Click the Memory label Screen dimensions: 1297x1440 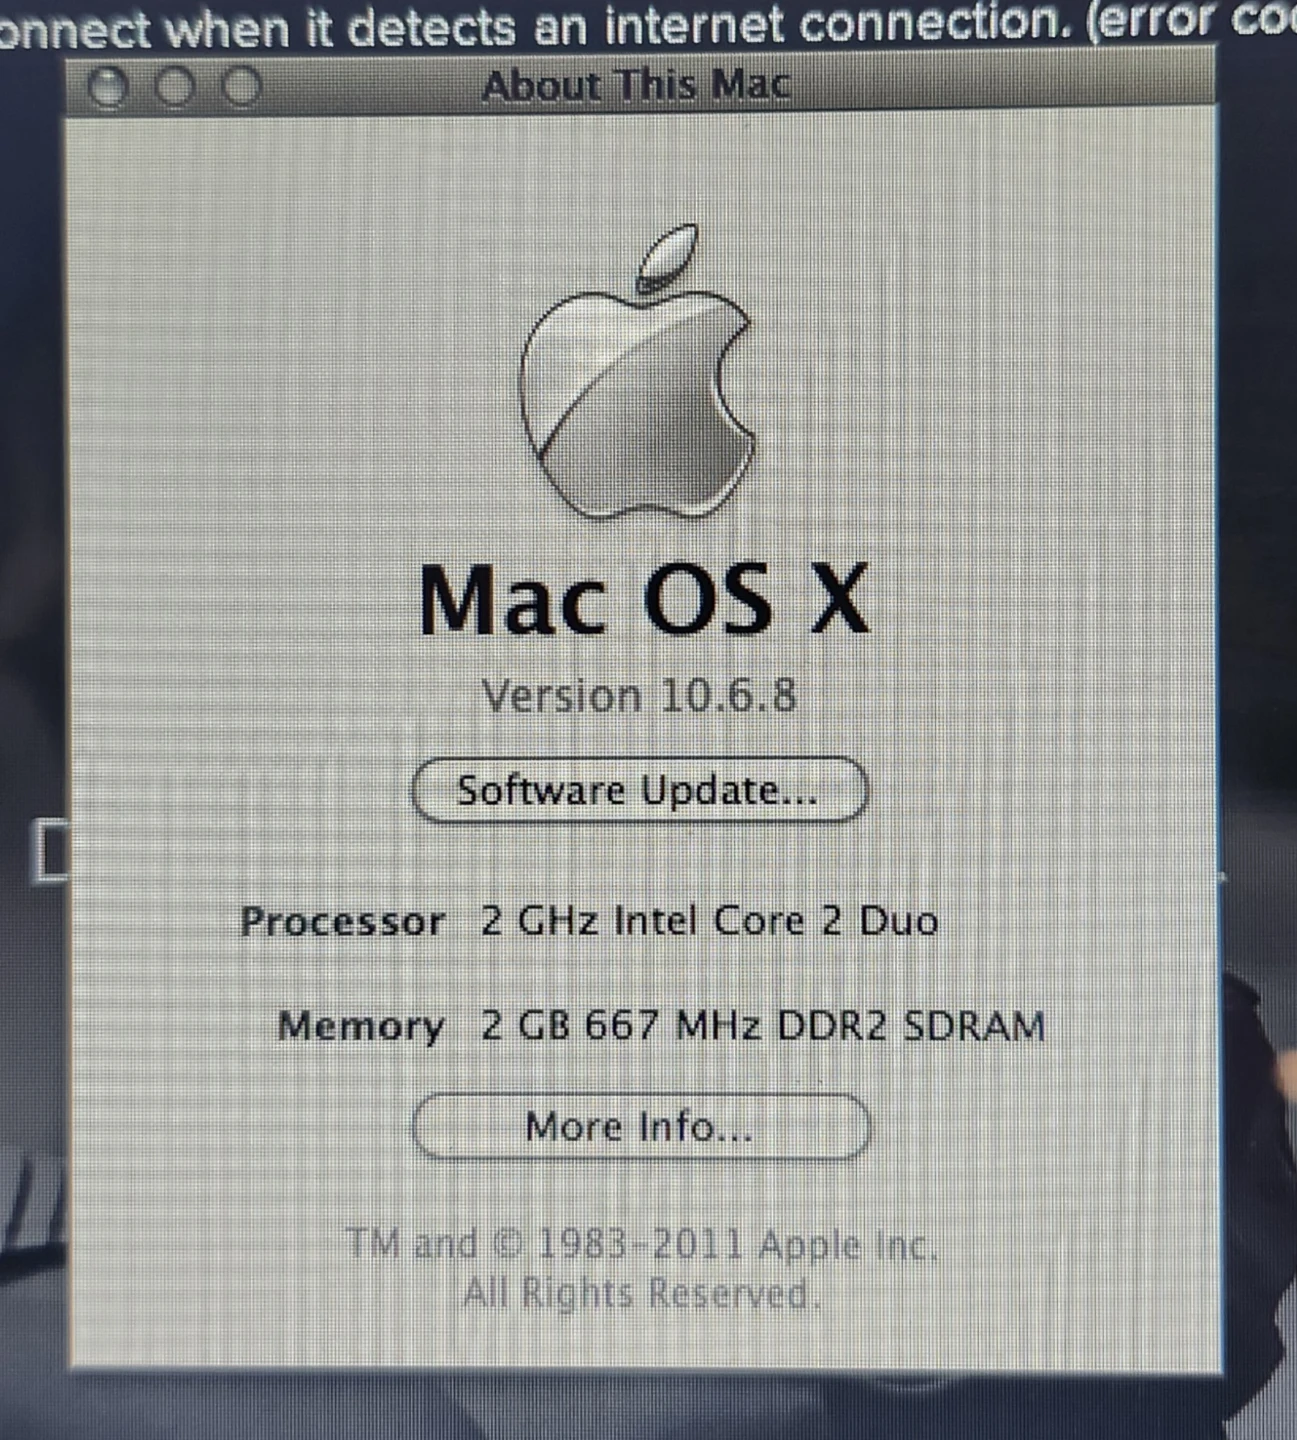click(361, 1027)
